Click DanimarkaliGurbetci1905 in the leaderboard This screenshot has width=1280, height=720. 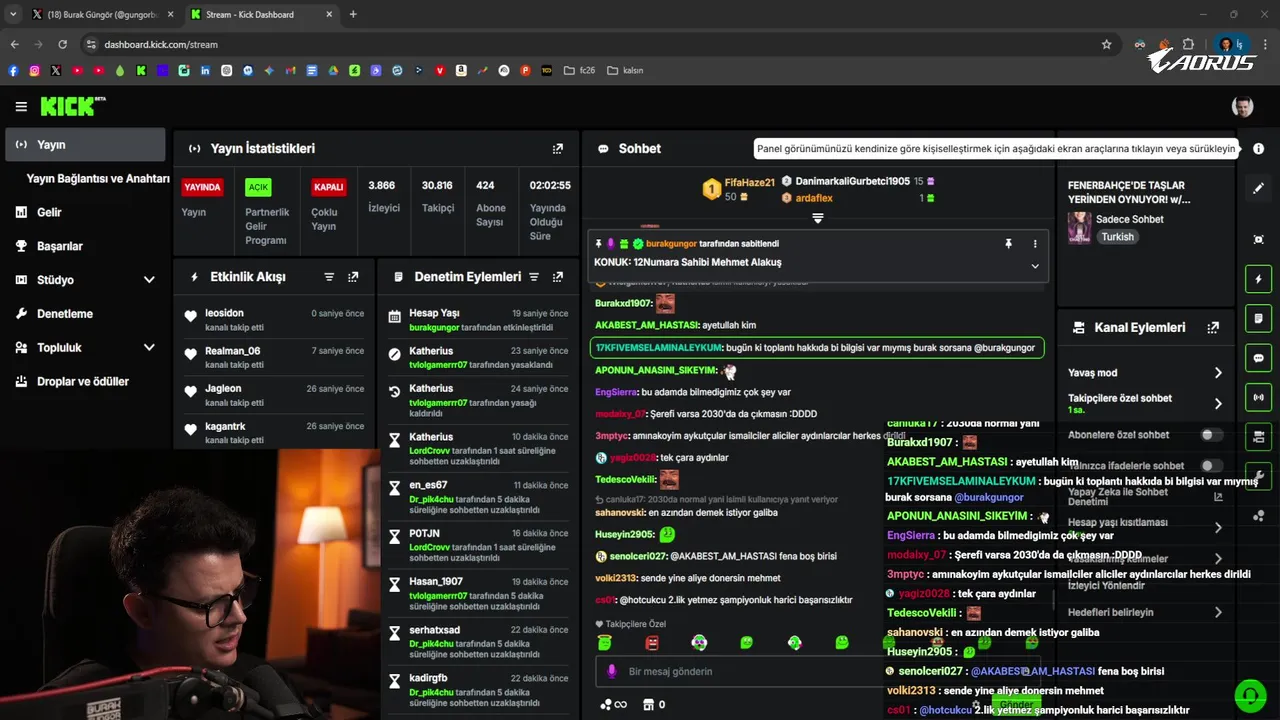[852, 181]
